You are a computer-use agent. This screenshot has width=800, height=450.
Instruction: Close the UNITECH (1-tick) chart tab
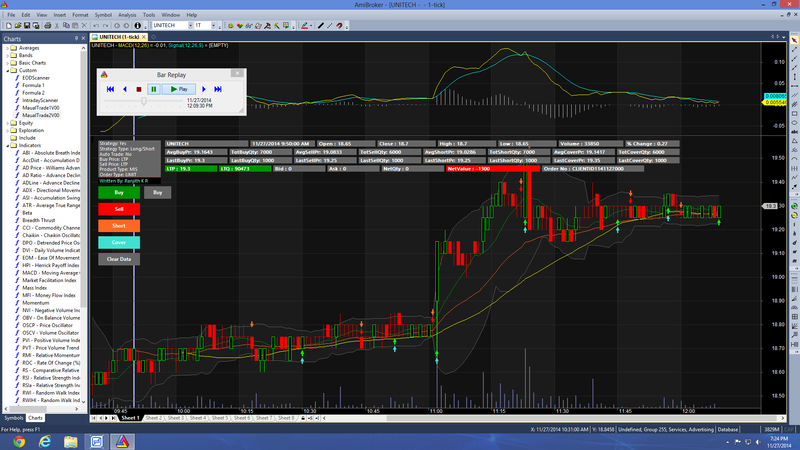pyautogui.click(x=144, y=37)
